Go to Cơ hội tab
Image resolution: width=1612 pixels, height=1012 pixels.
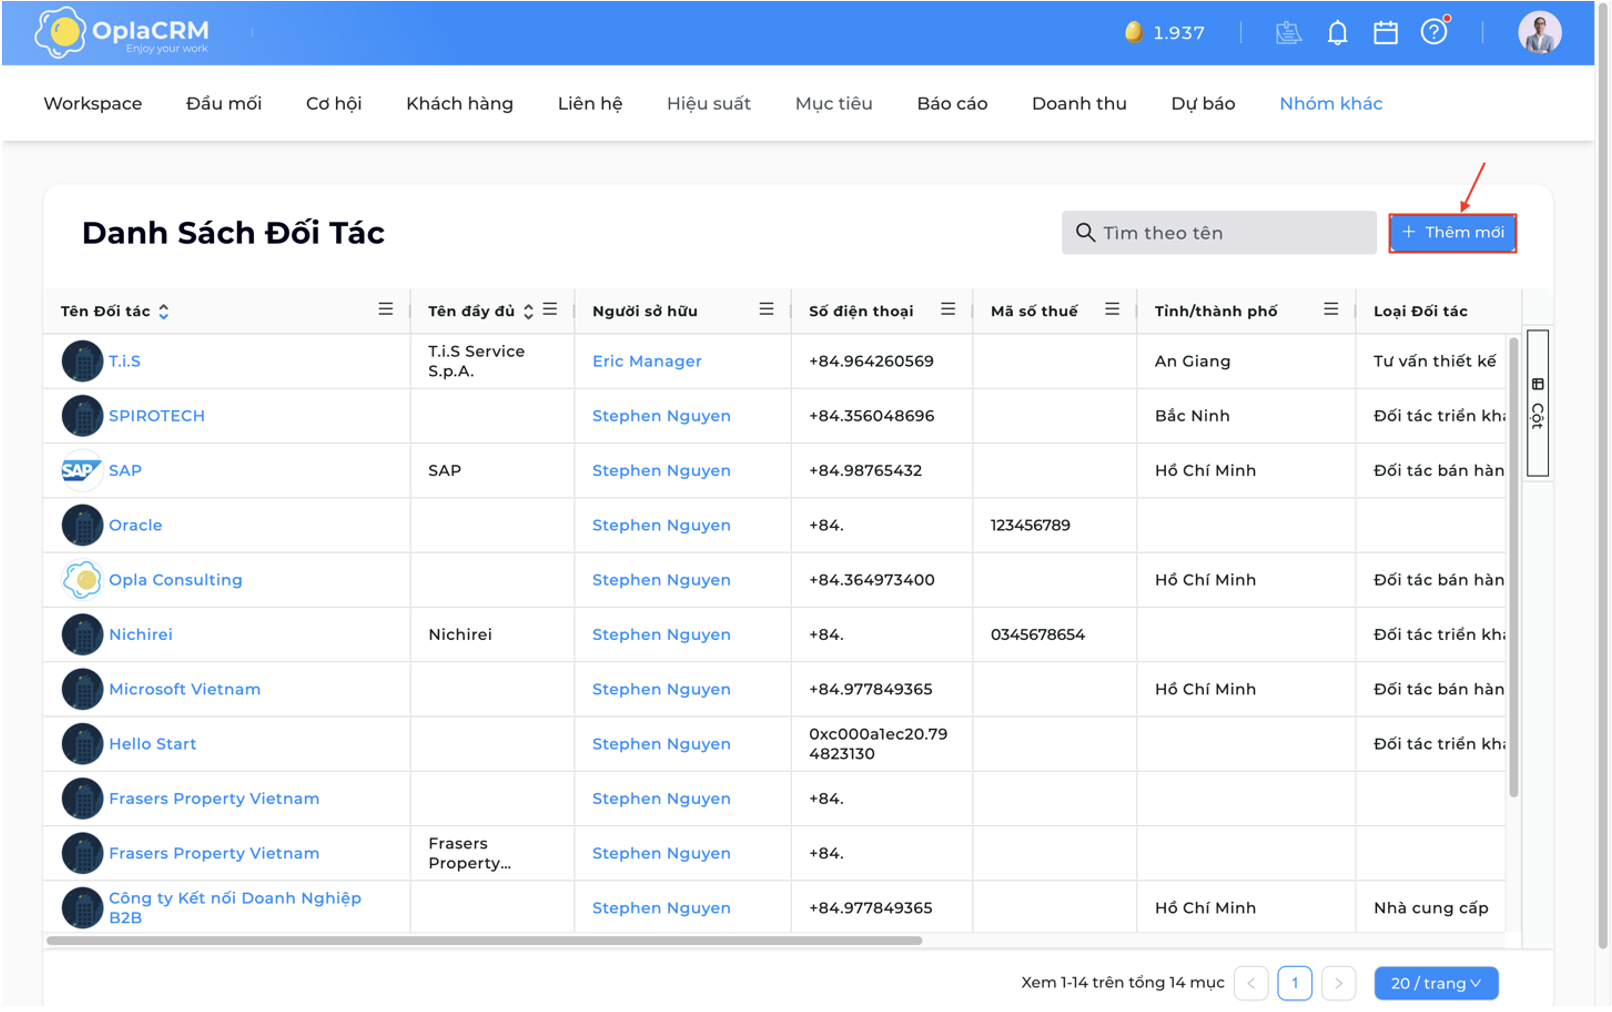(x=334, y=103)
